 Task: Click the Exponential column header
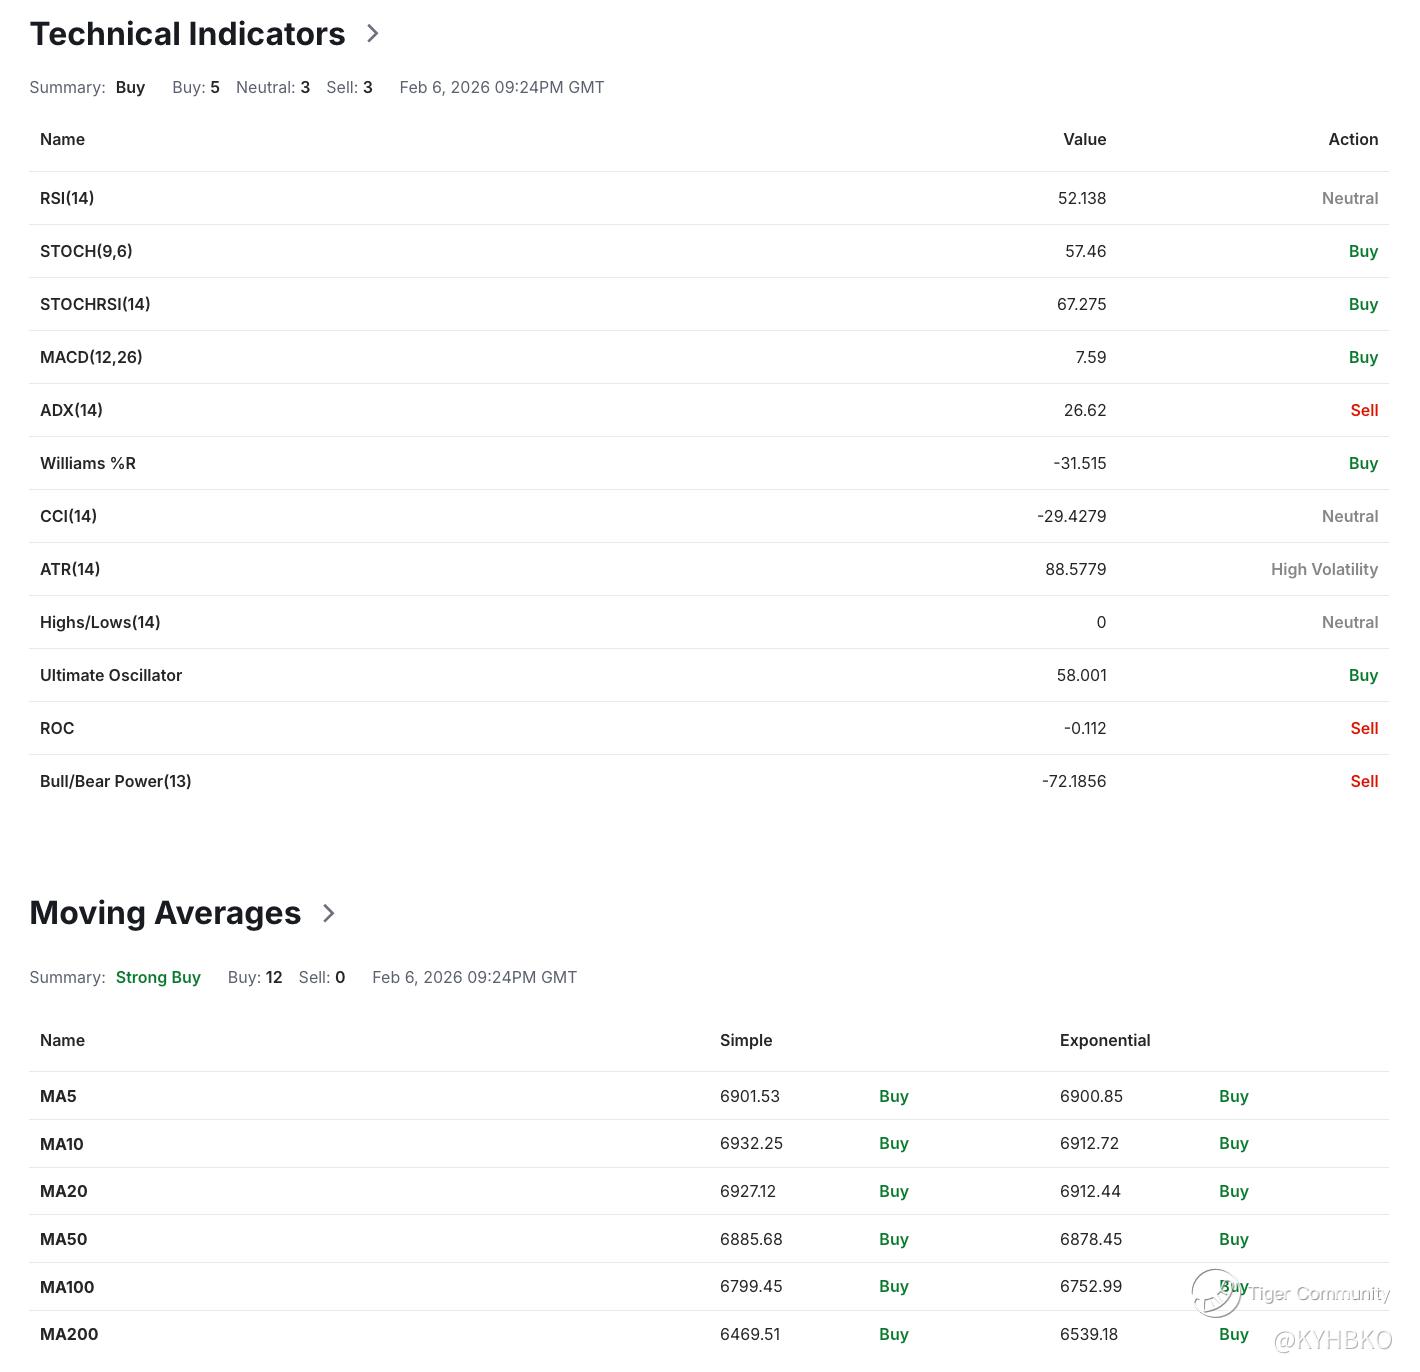click(1105, 1040)
